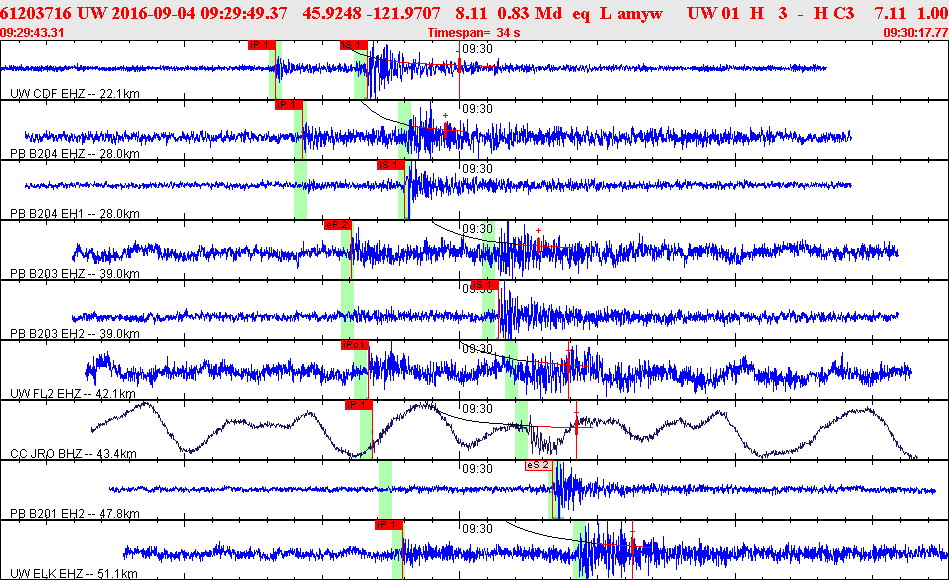Select the 'CC JRO BHZ -- 43.4km' channel label
The height and width of the screenshot is (580, 949).
click(x=73, y=453)
